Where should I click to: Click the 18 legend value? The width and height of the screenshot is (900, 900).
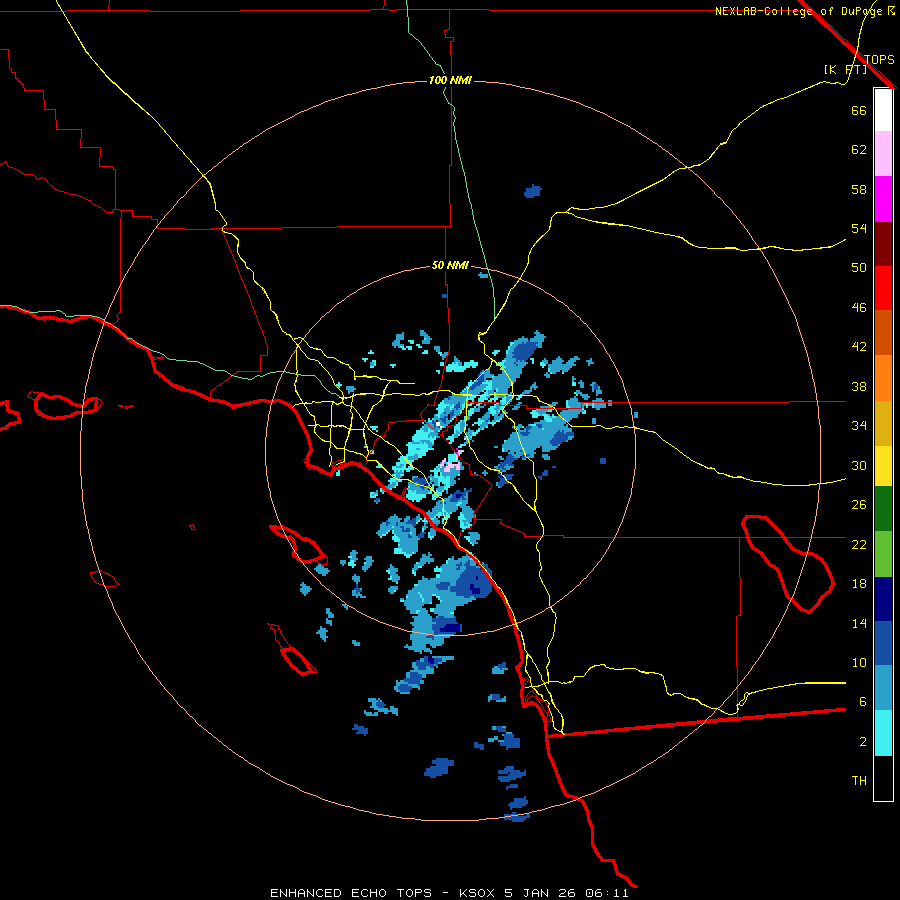tap(859, 584)
